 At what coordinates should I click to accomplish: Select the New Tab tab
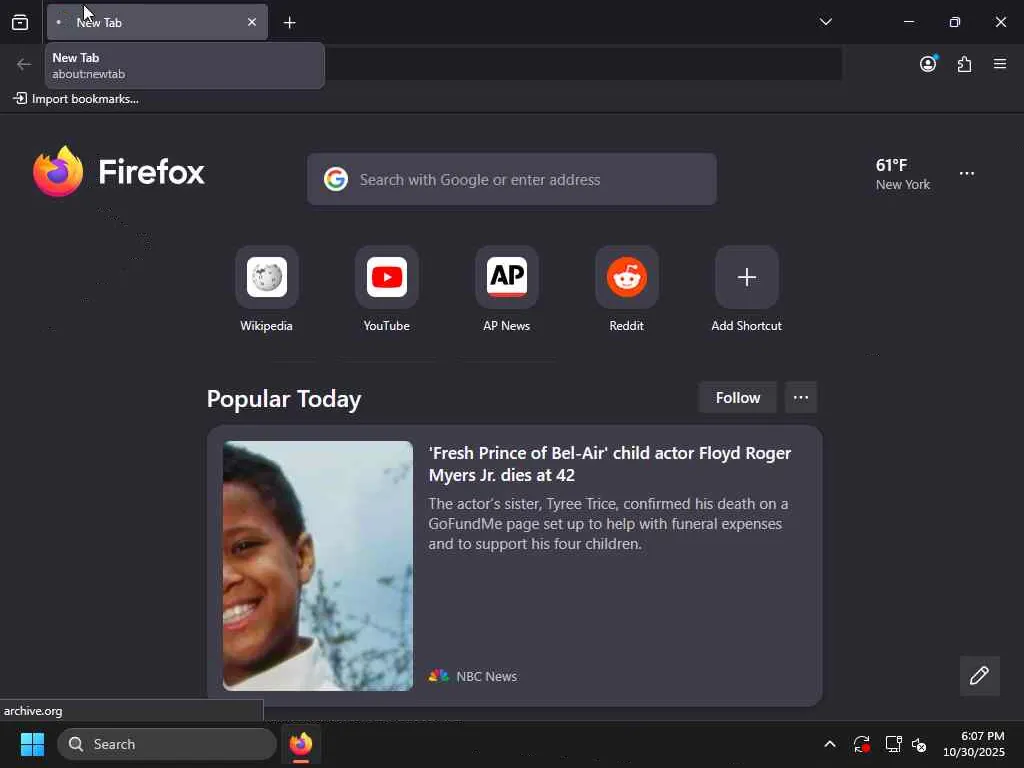[x=157, y=22]
